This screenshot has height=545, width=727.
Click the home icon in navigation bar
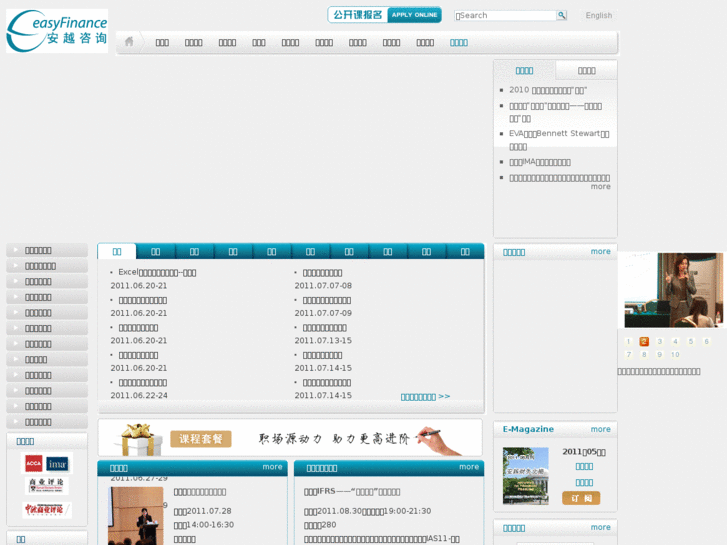[x=128, y=42]
